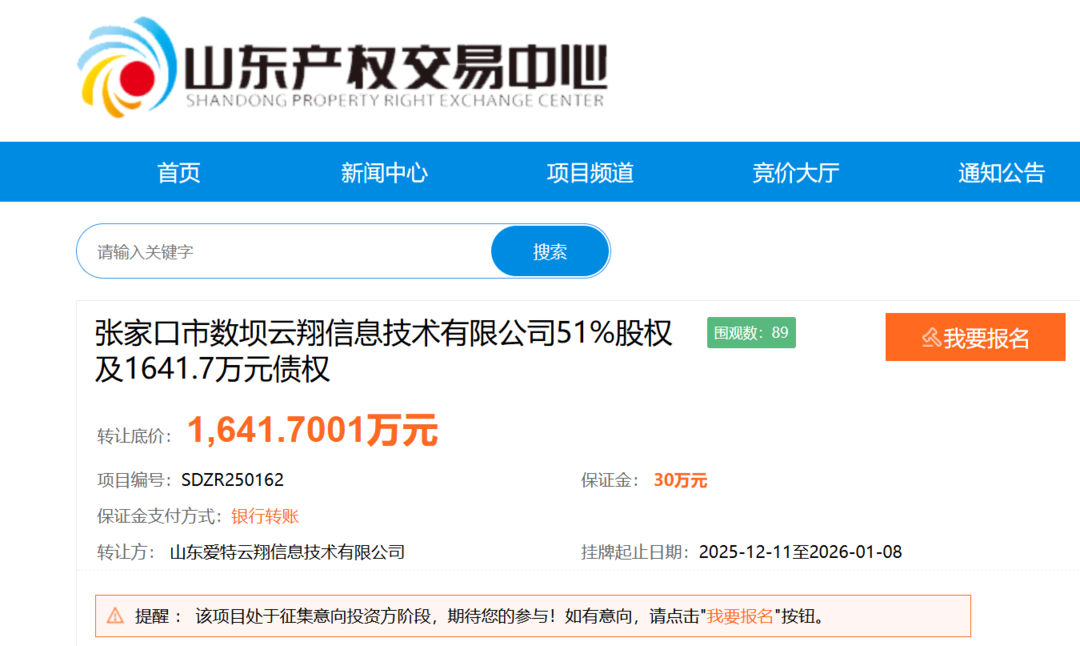1080x646 pixels.
Task: Click the project number SDZR250162
Action: pos(232,480)
